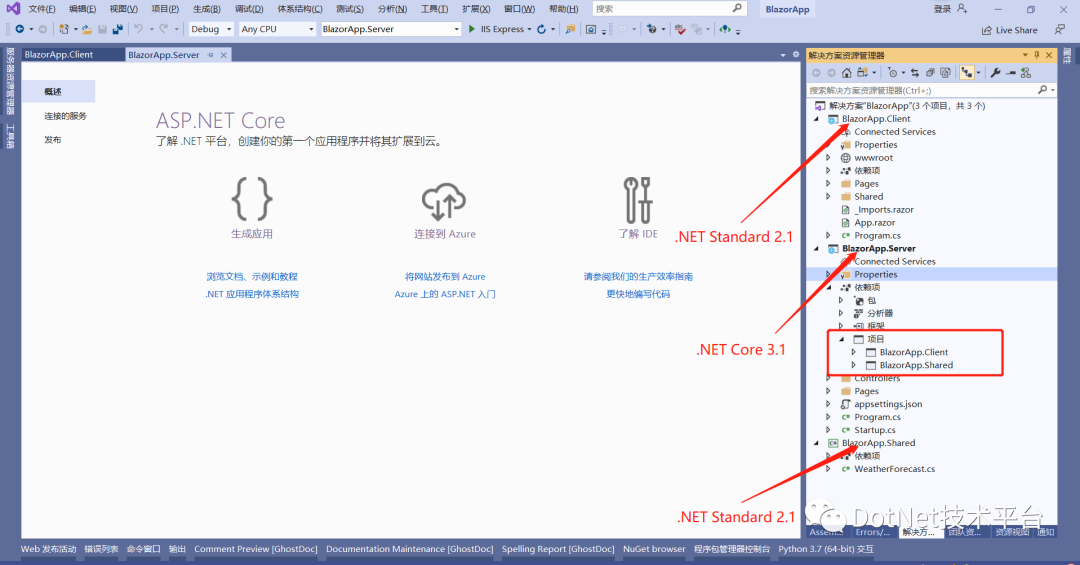The height and width of the screenshot is (565, 1080).
Task: Click the View Class Diagram icon
Action: [x=1026, y=72]
